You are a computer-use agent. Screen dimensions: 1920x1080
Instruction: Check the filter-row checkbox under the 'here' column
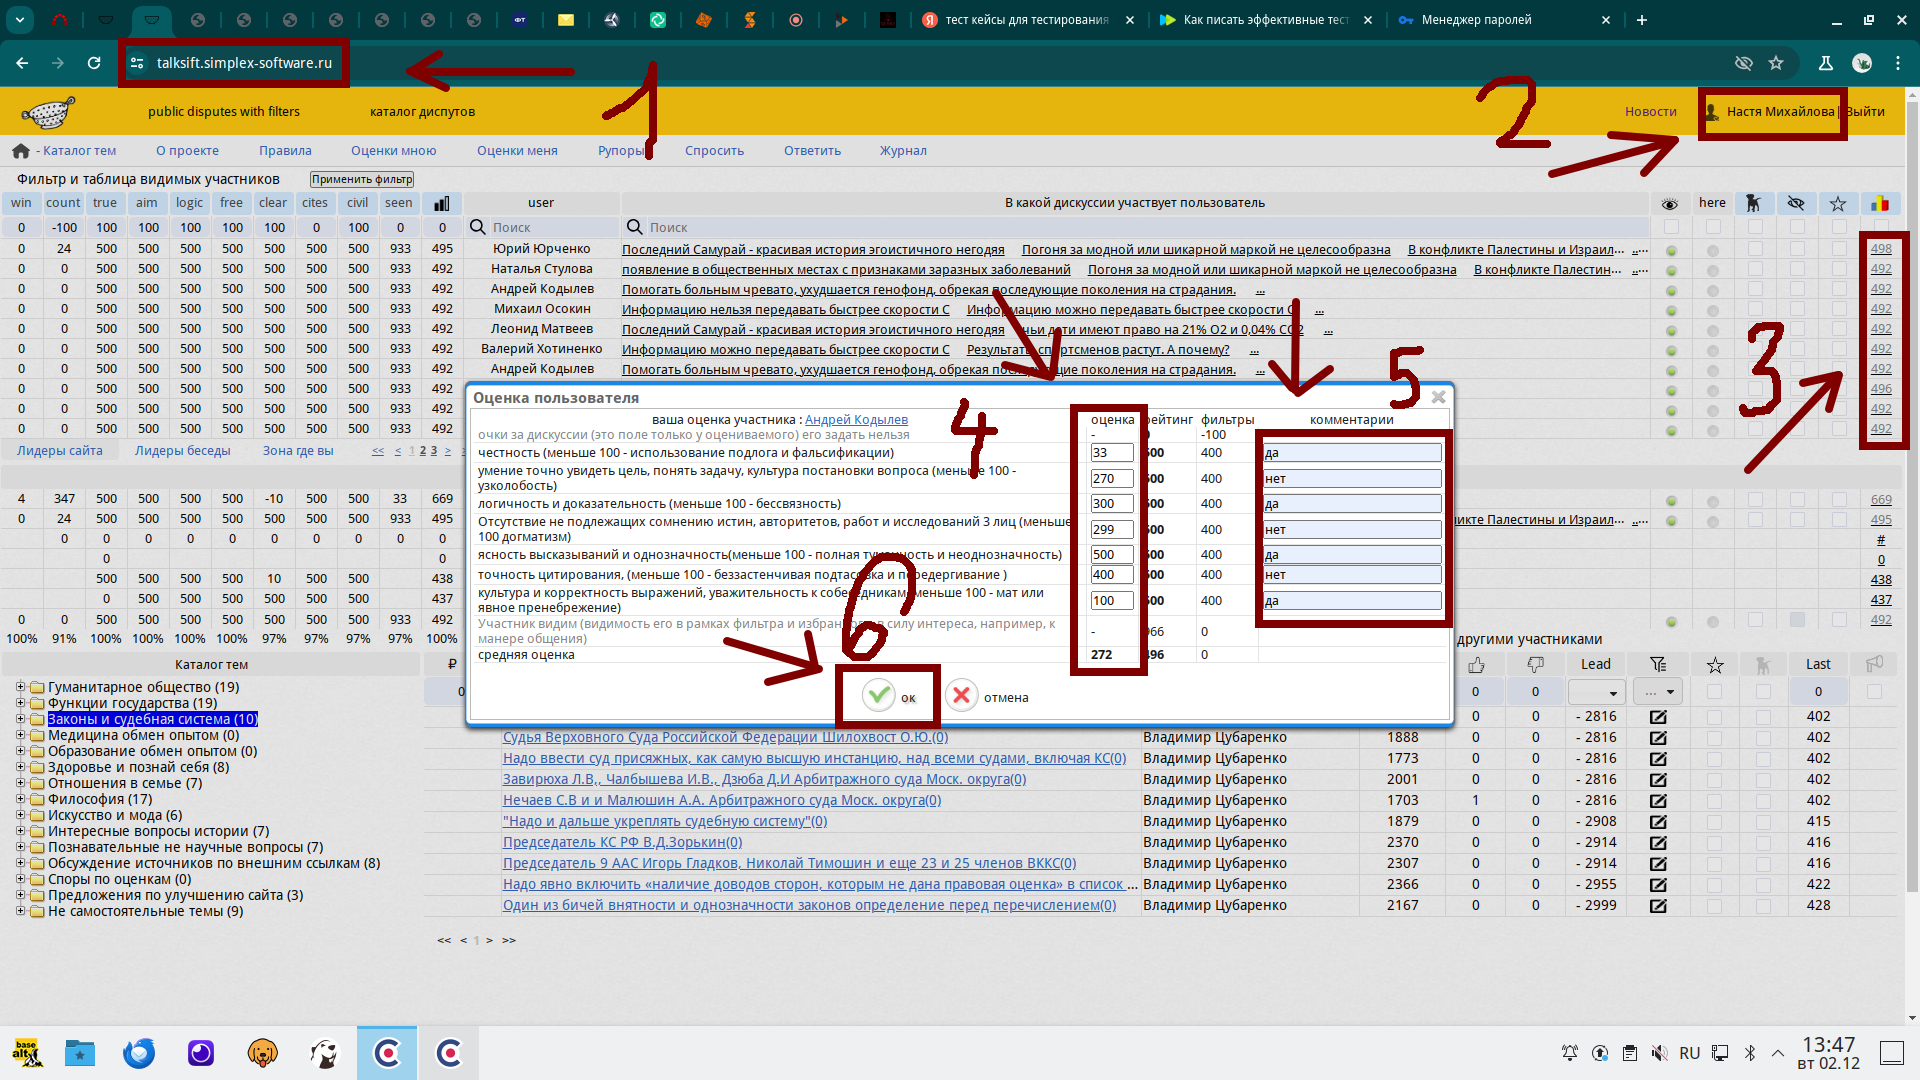point(1713,227)
